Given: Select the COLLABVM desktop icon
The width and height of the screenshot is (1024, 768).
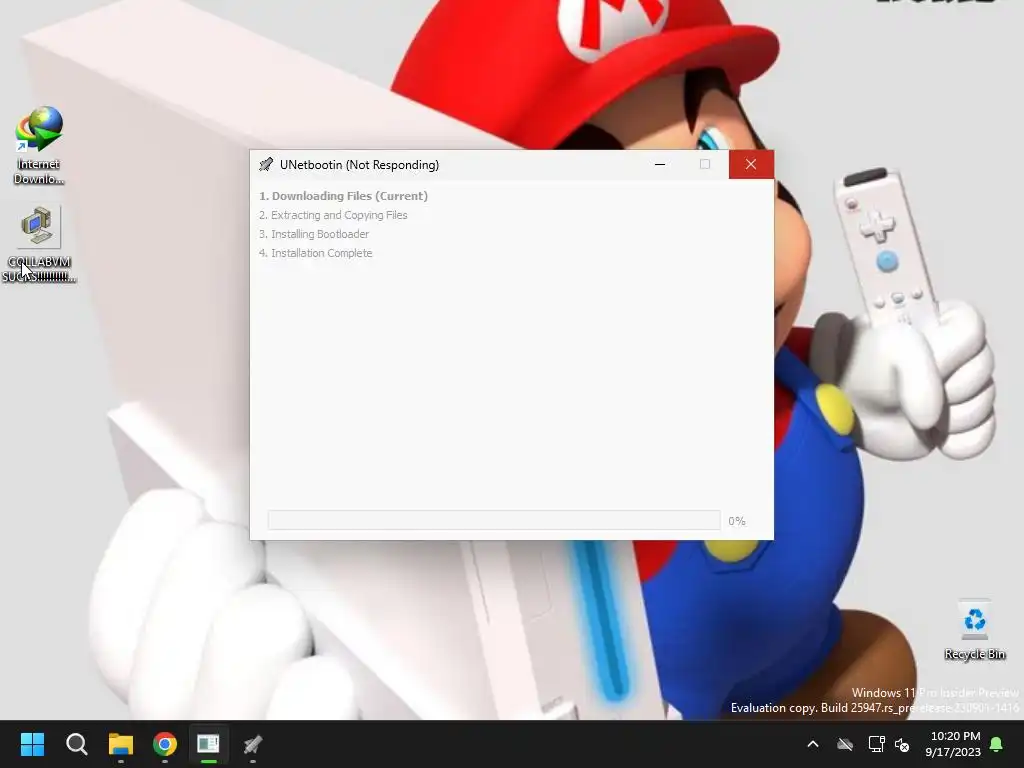Looking at the screenshot, I should 39,244.
